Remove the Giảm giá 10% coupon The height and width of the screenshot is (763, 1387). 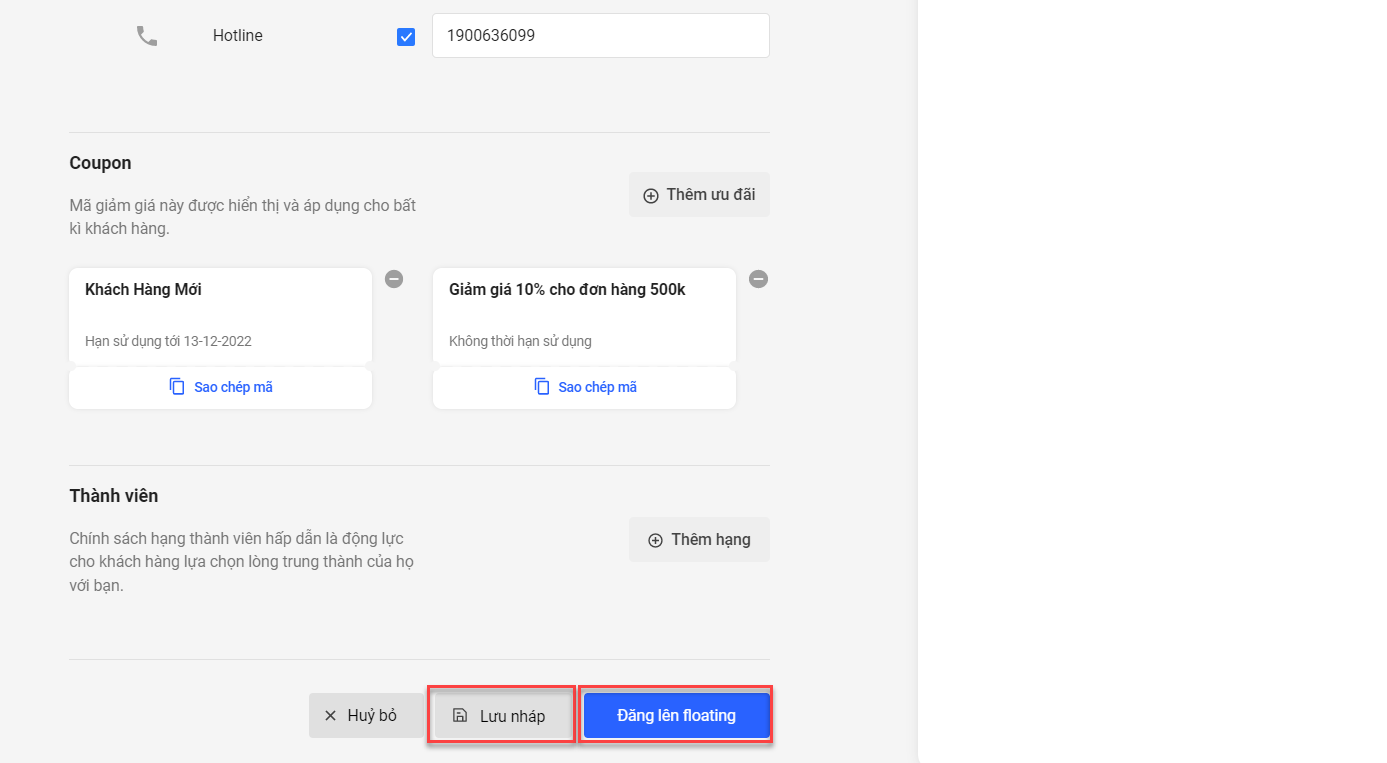click(x=759, y=279)
